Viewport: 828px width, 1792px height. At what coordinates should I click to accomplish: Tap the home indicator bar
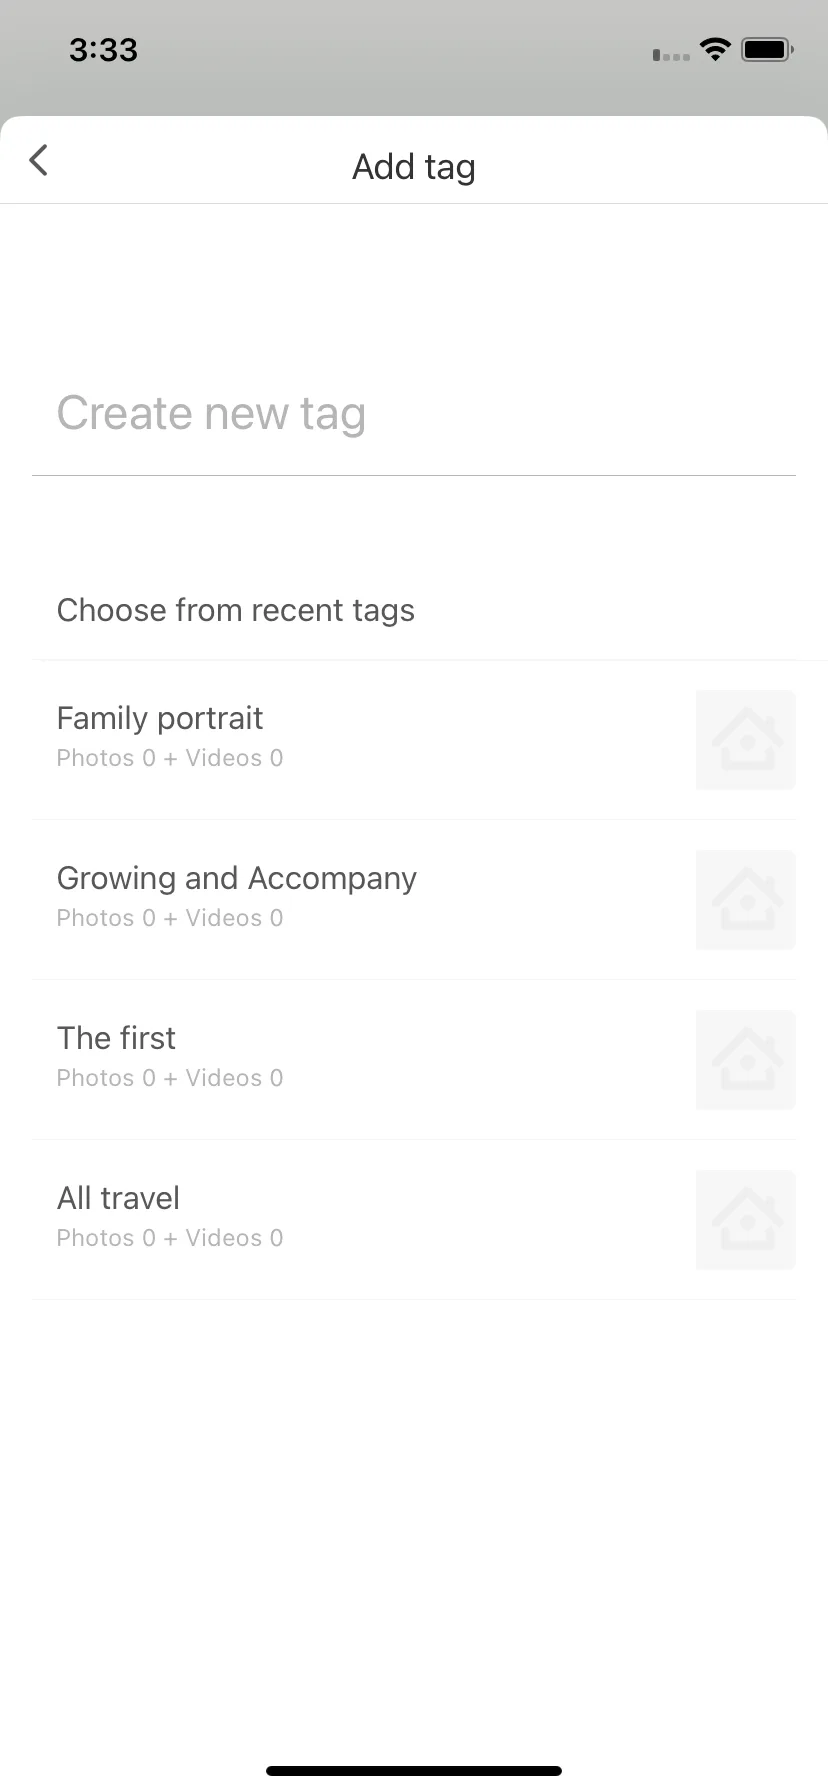[414, 1771]
